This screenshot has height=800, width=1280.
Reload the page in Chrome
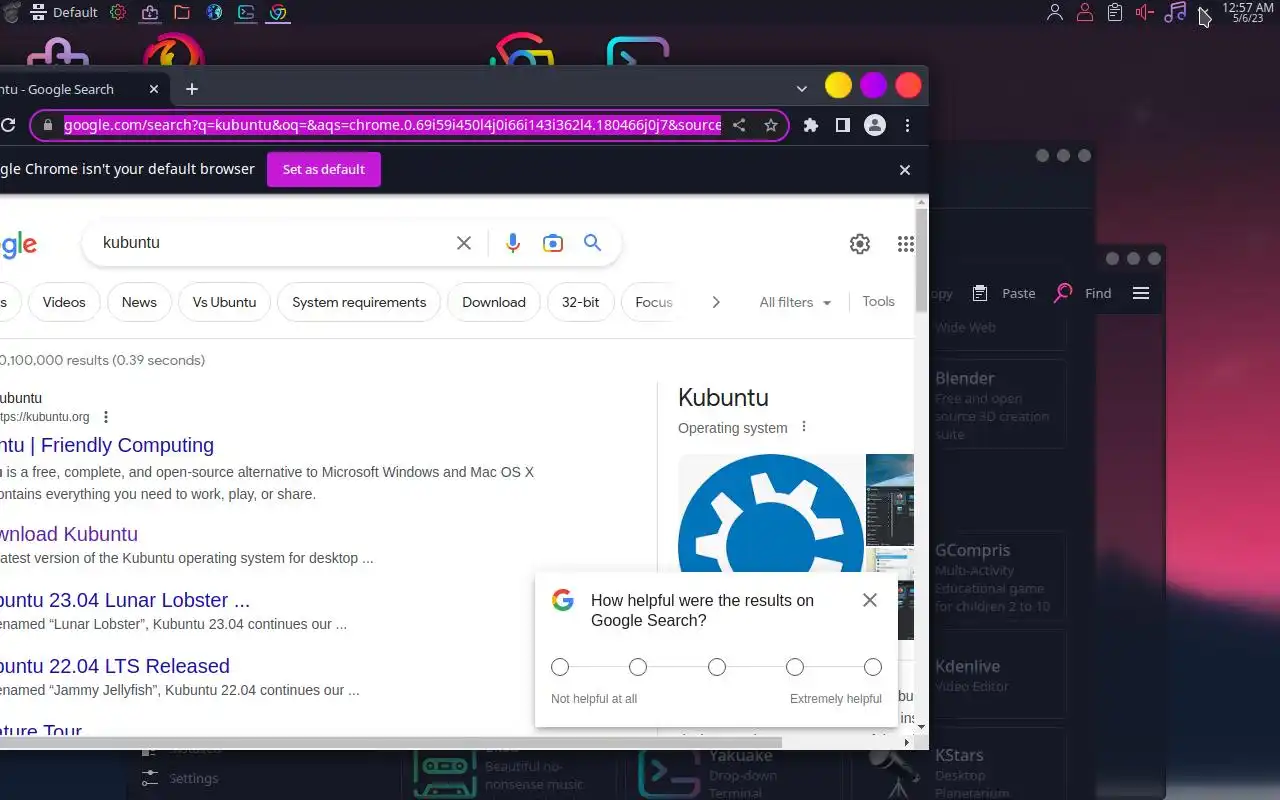7,125
